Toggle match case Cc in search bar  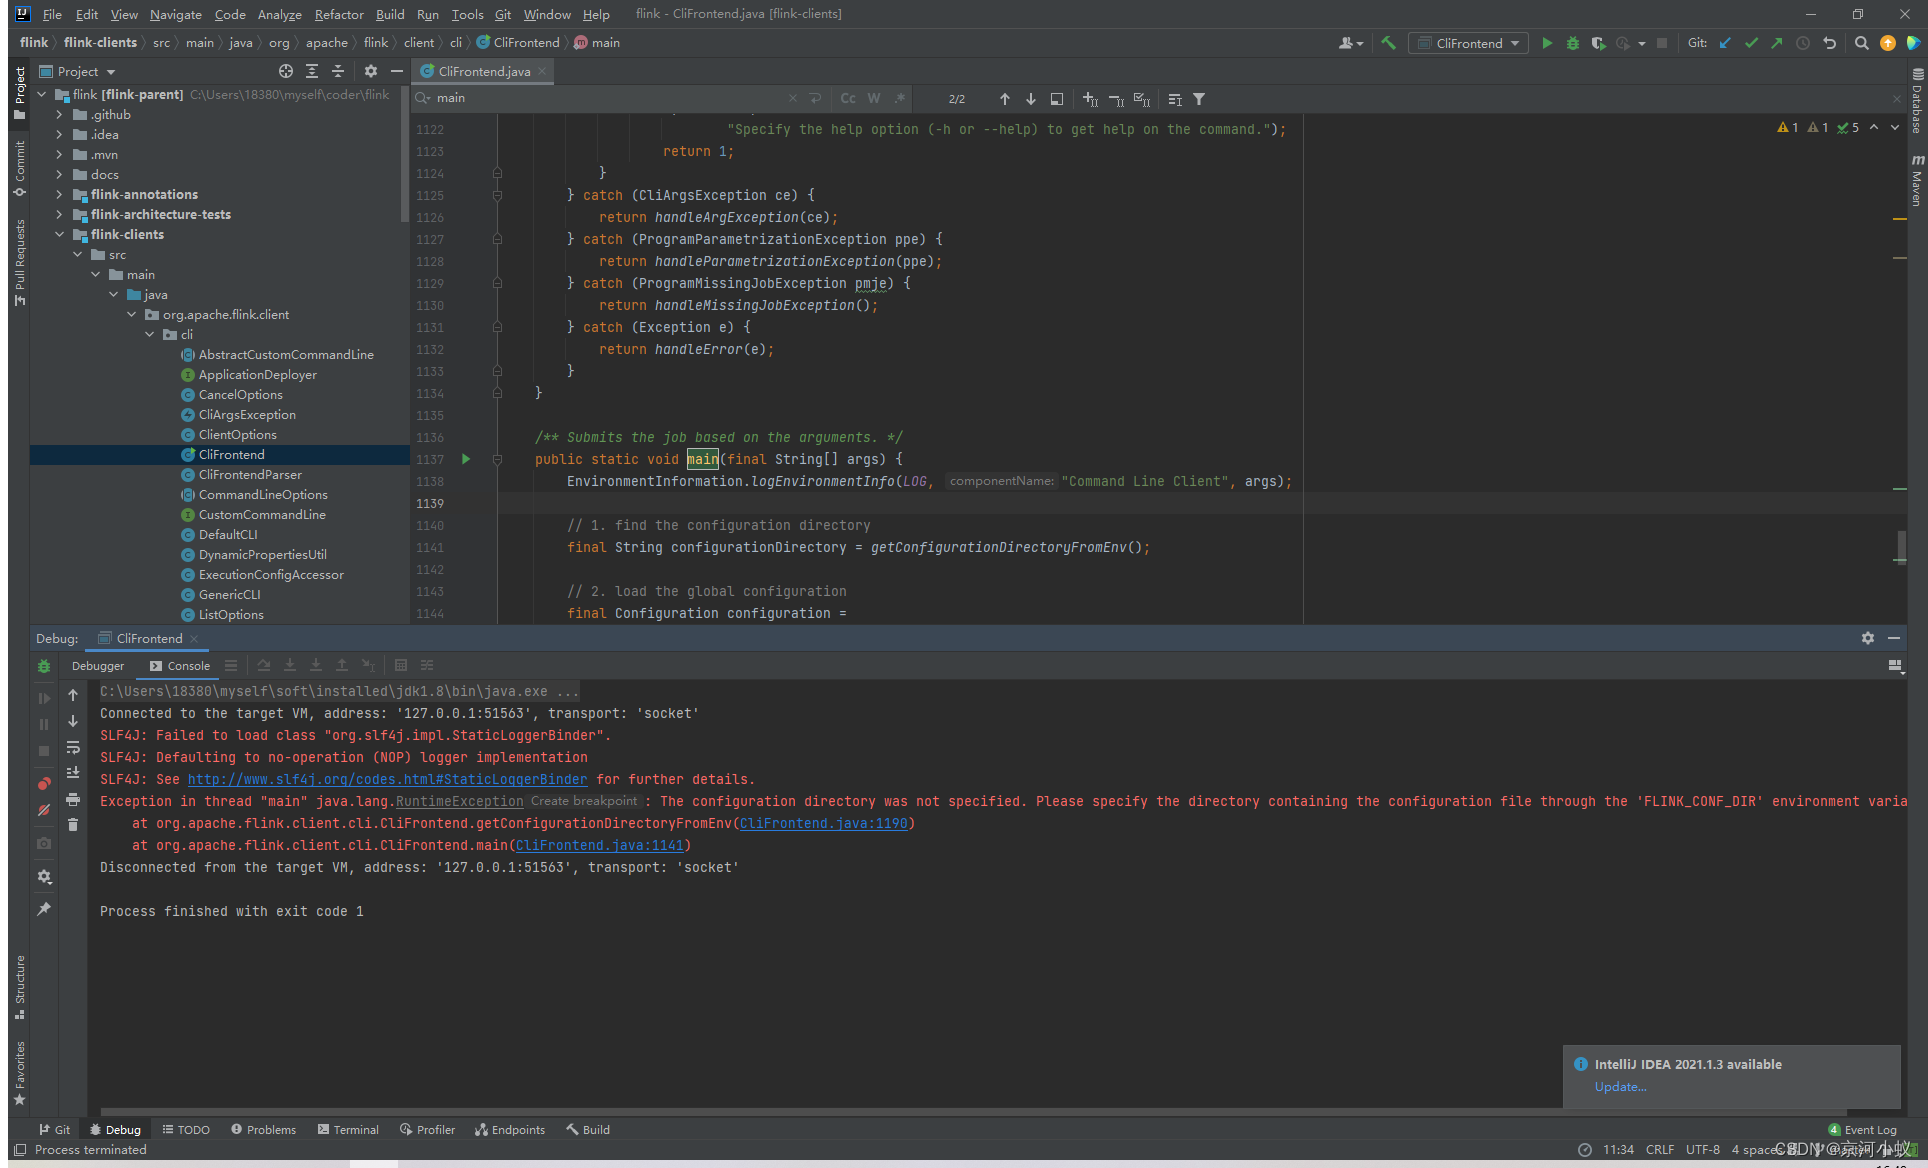(x=848, y=98)
